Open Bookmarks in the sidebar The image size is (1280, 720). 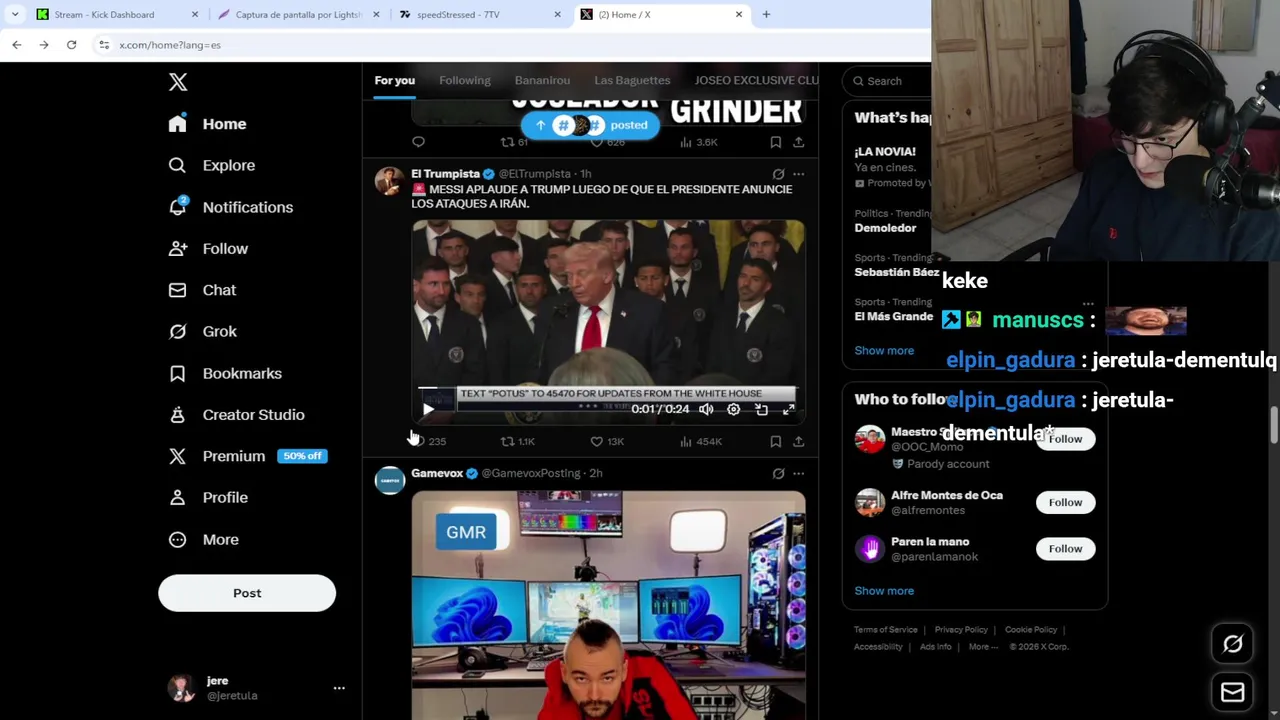(x=226, y=373)
